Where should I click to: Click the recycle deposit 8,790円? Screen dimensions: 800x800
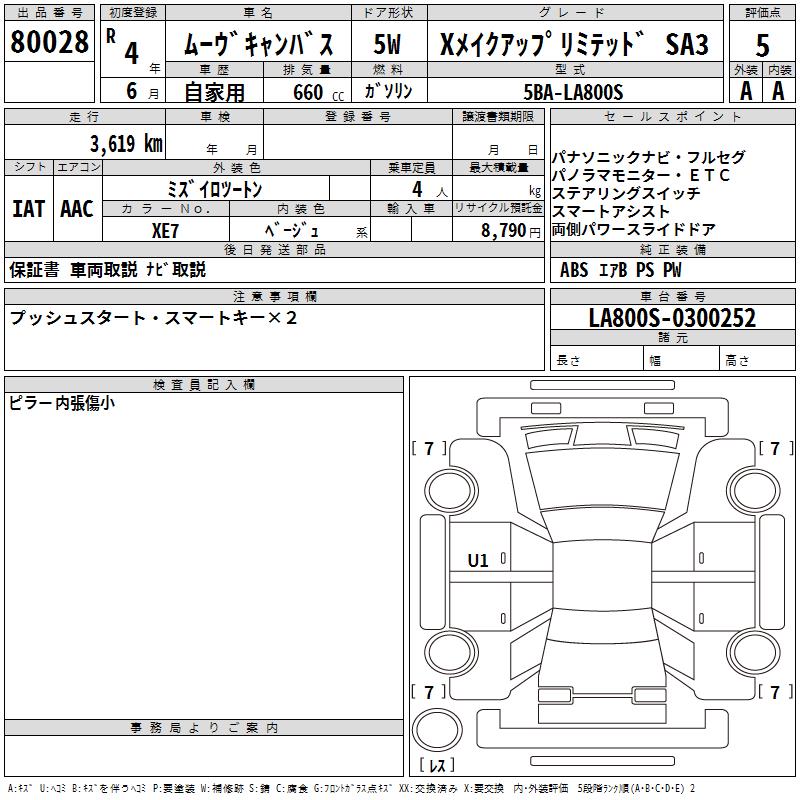click(x=511, y=231)
